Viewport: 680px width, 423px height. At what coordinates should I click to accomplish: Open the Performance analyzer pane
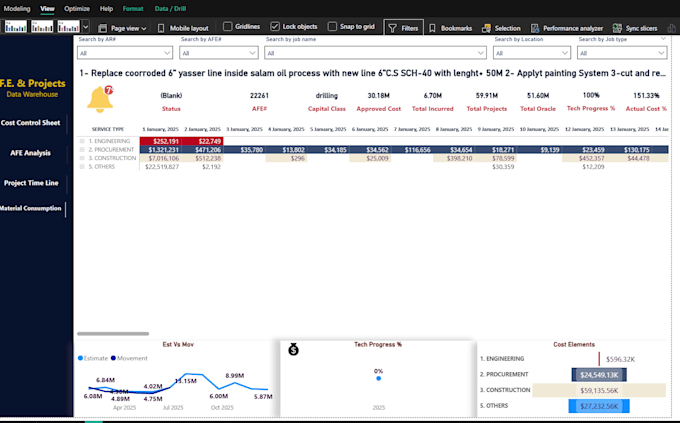click(567, 28)
